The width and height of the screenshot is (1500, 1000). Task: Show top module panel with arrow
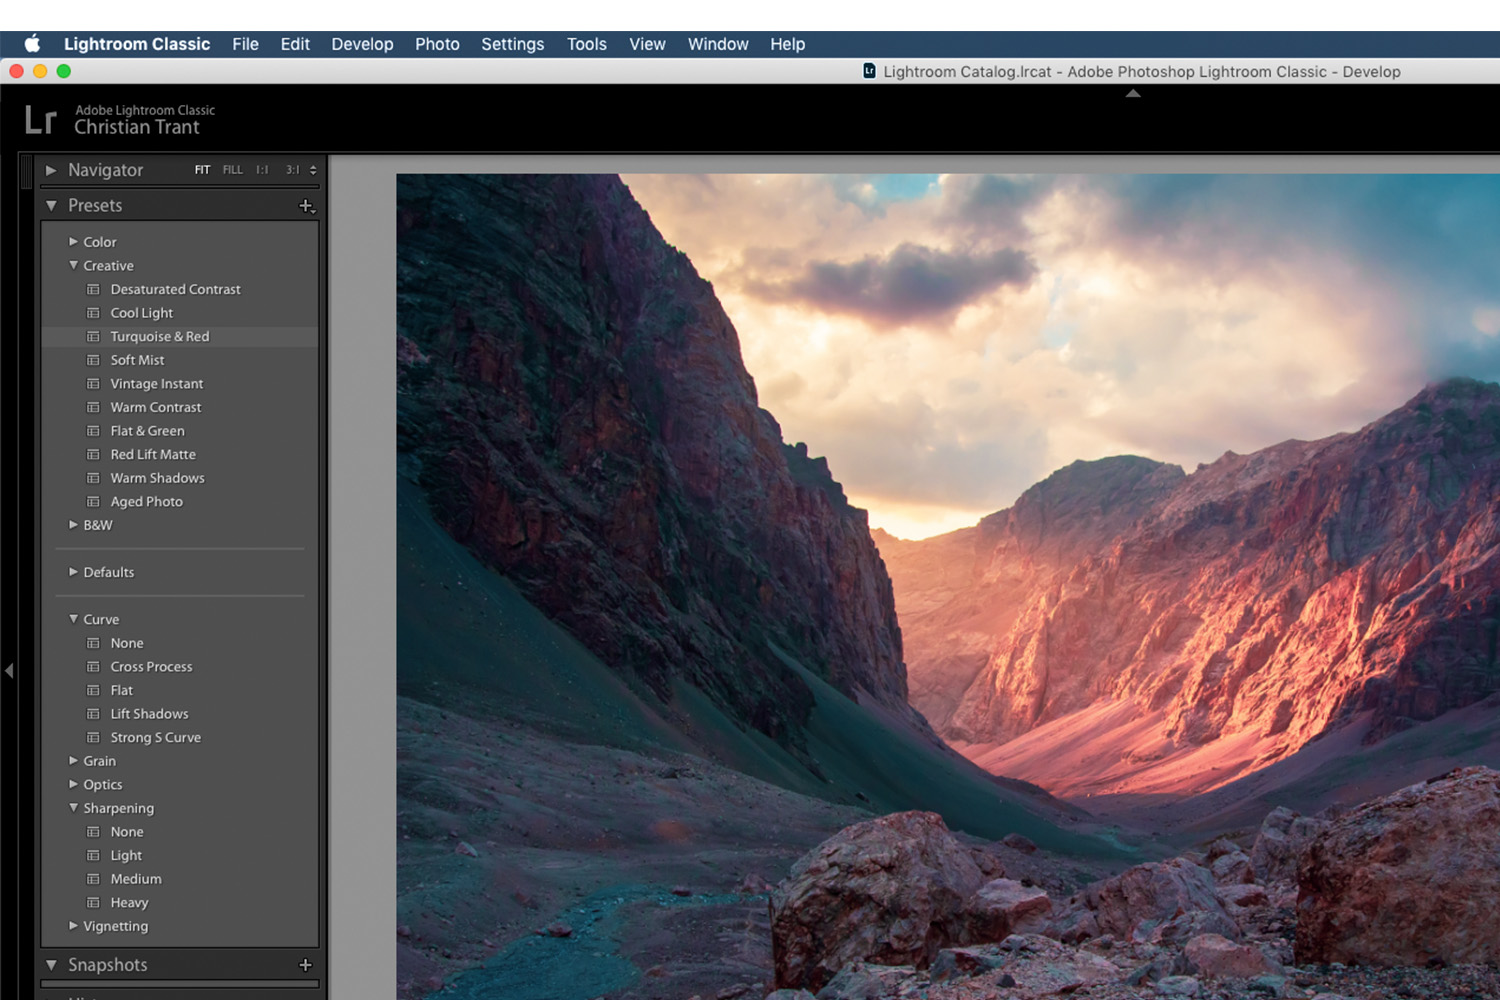point(1133,93)
